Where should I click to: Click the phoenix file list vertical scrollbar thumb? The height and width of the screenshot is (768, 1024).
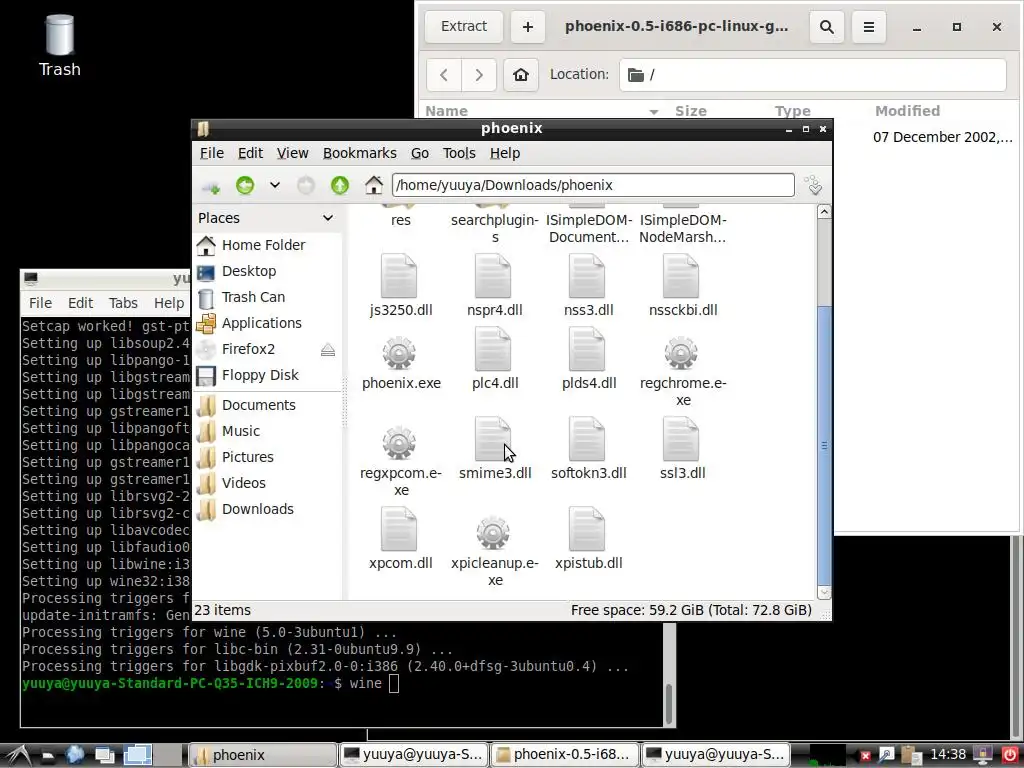(x=824, y=444)
